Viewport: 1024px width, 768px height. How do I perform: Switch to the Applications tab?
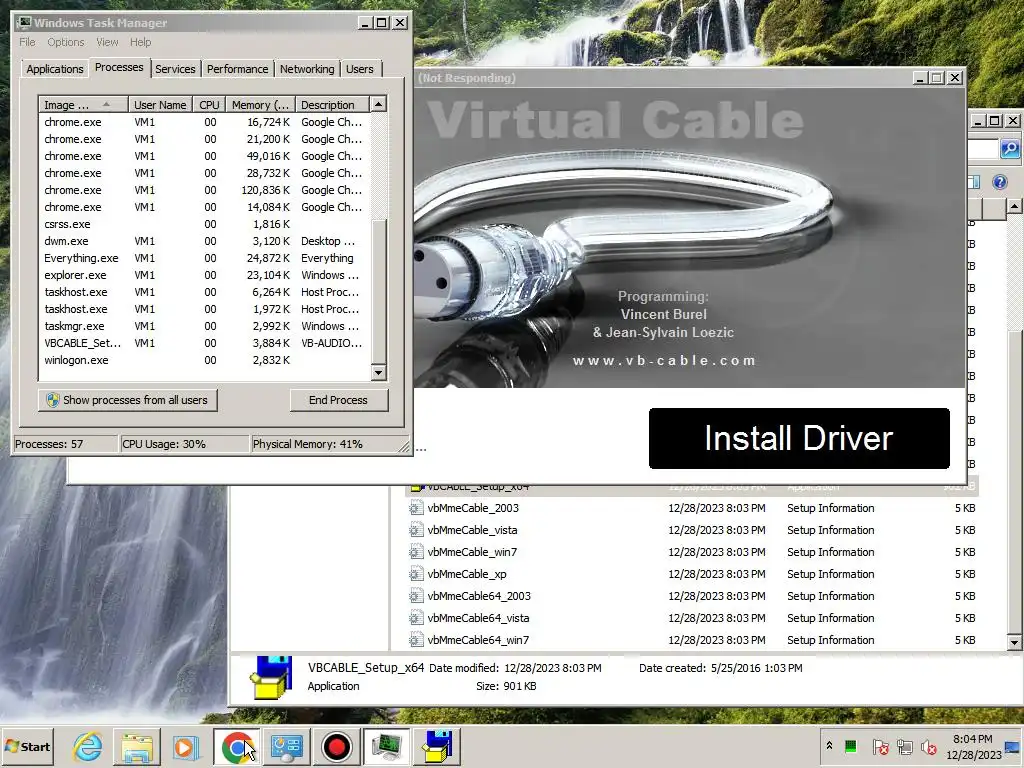pos(55,69)
